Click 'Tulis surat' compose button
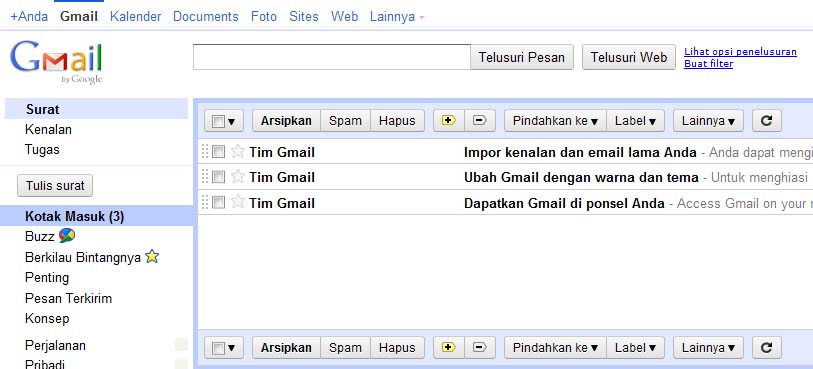 click(55, 186)
